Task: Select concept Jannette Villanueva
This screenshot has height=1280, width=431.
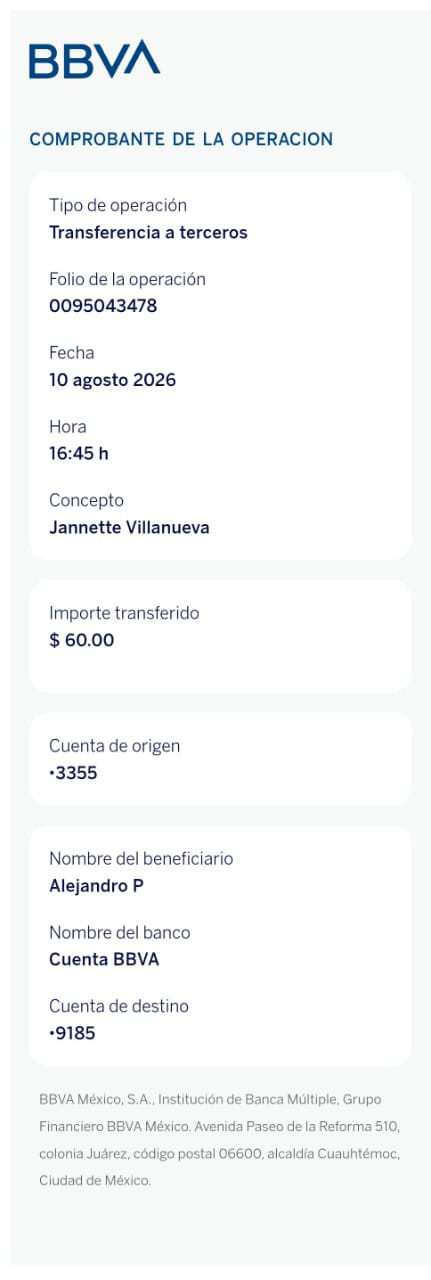Action: pyautogui.click(x=129, y=528)
